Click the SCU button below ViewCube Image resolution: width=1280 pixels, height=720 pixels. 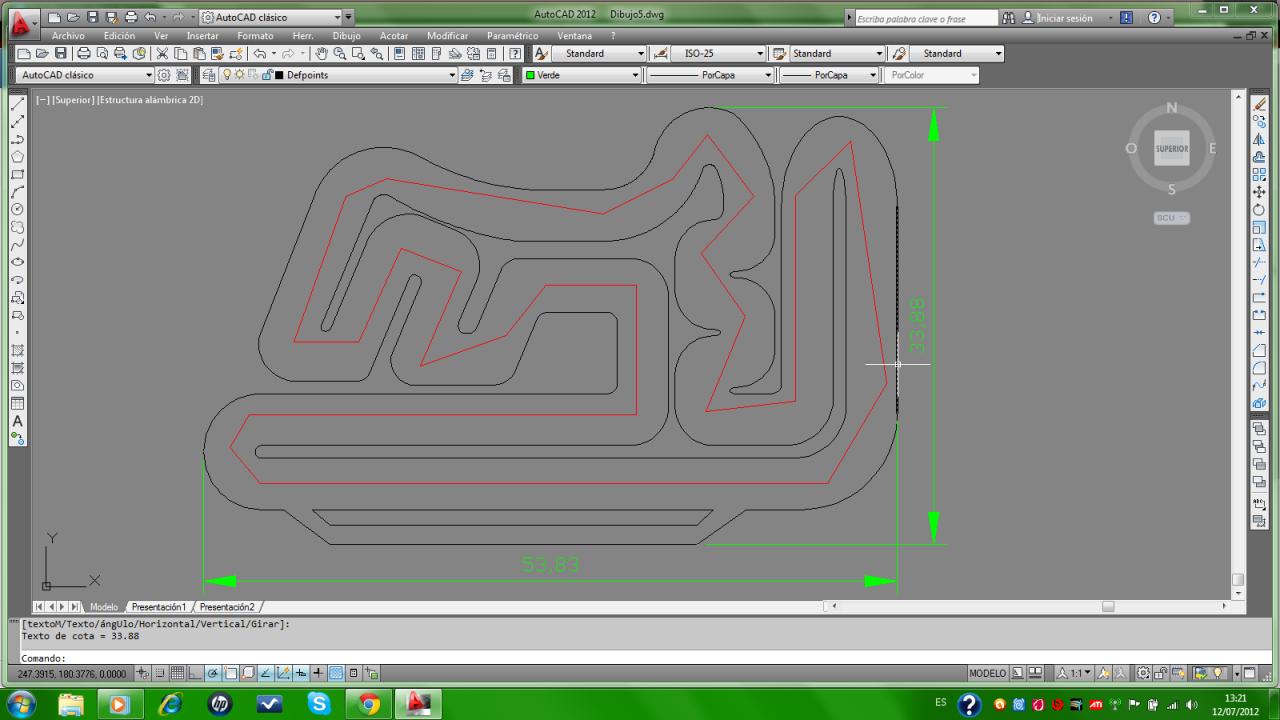tap(1171, 217)
